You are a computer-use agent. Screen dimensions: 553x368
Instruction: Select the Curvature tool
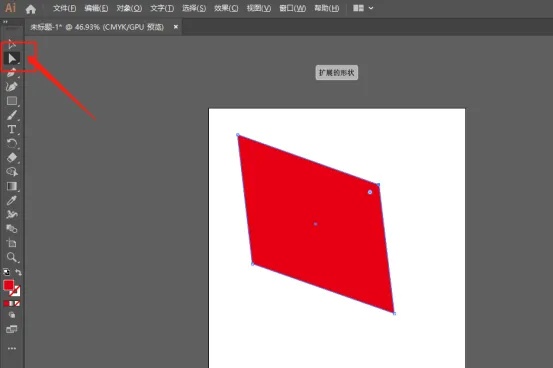[12, 86]
